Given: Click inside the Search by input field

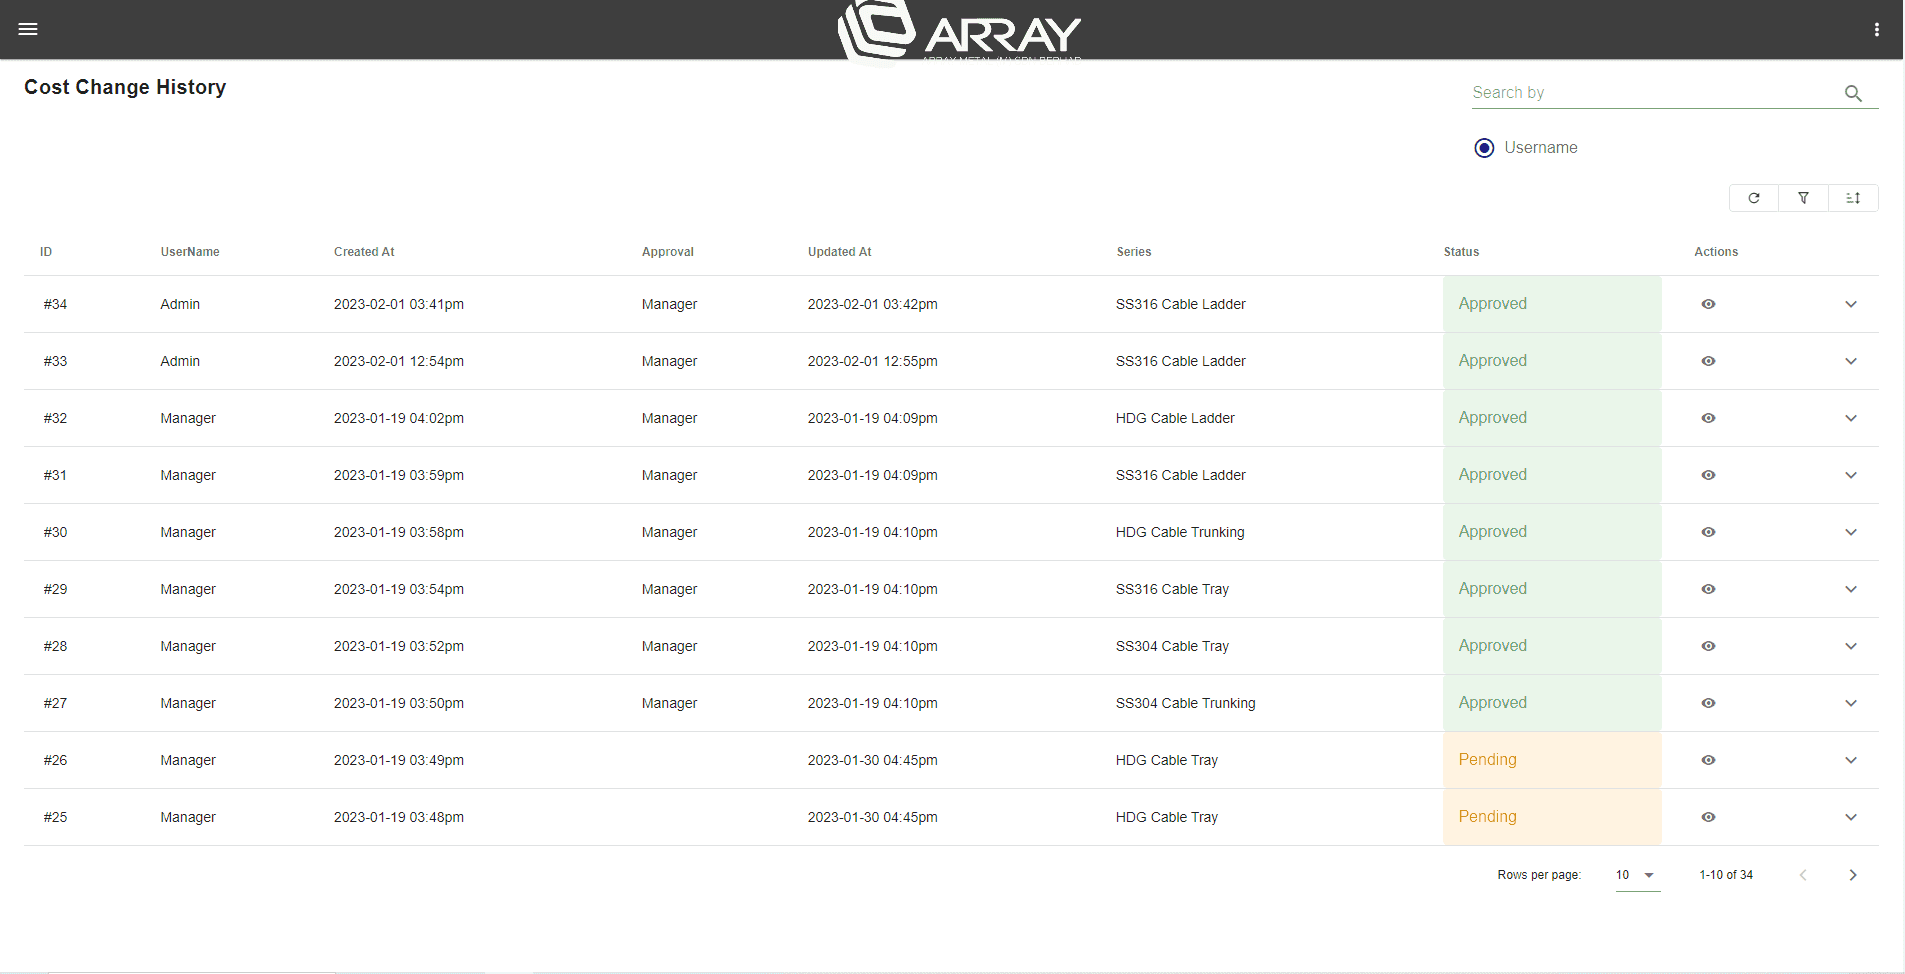Looking at the screenshot, I should coord(1650,92).
